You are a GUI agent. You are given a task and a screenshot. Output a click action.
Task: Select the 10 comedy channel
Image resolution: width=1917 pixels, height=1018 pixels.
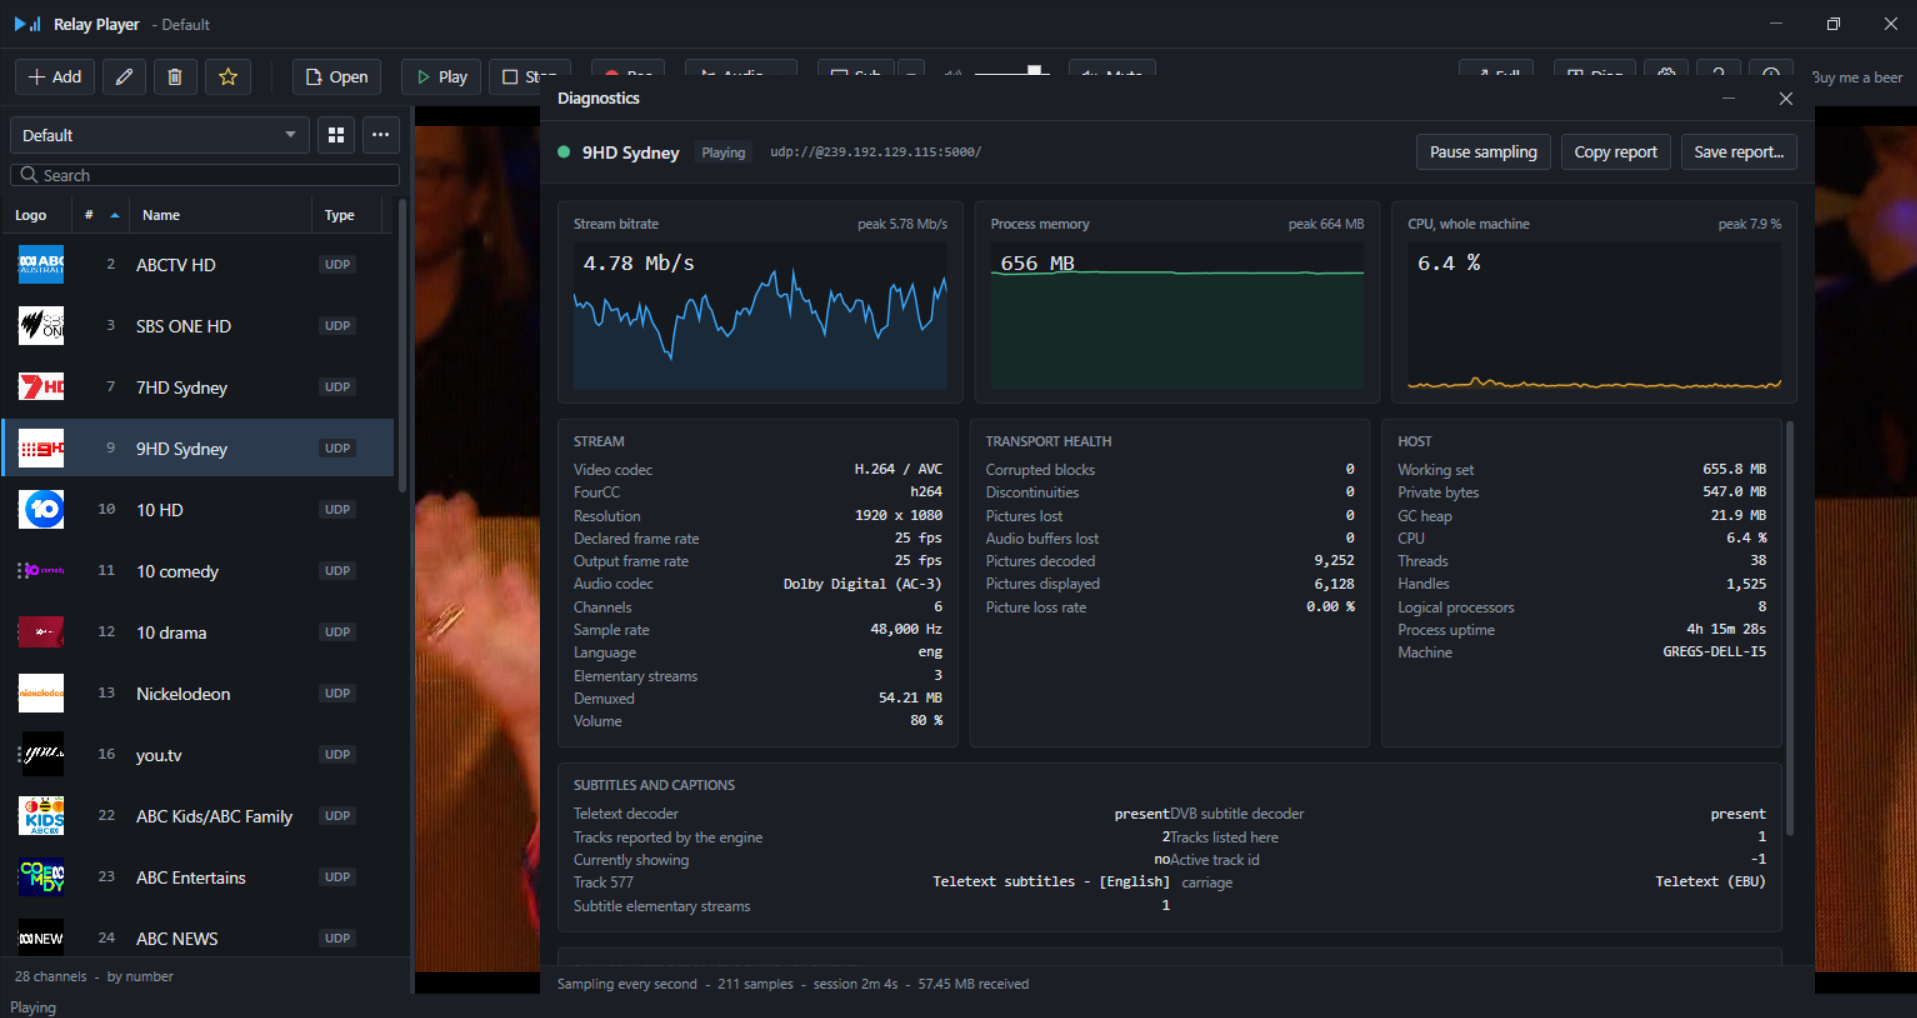tap(200, 571)
